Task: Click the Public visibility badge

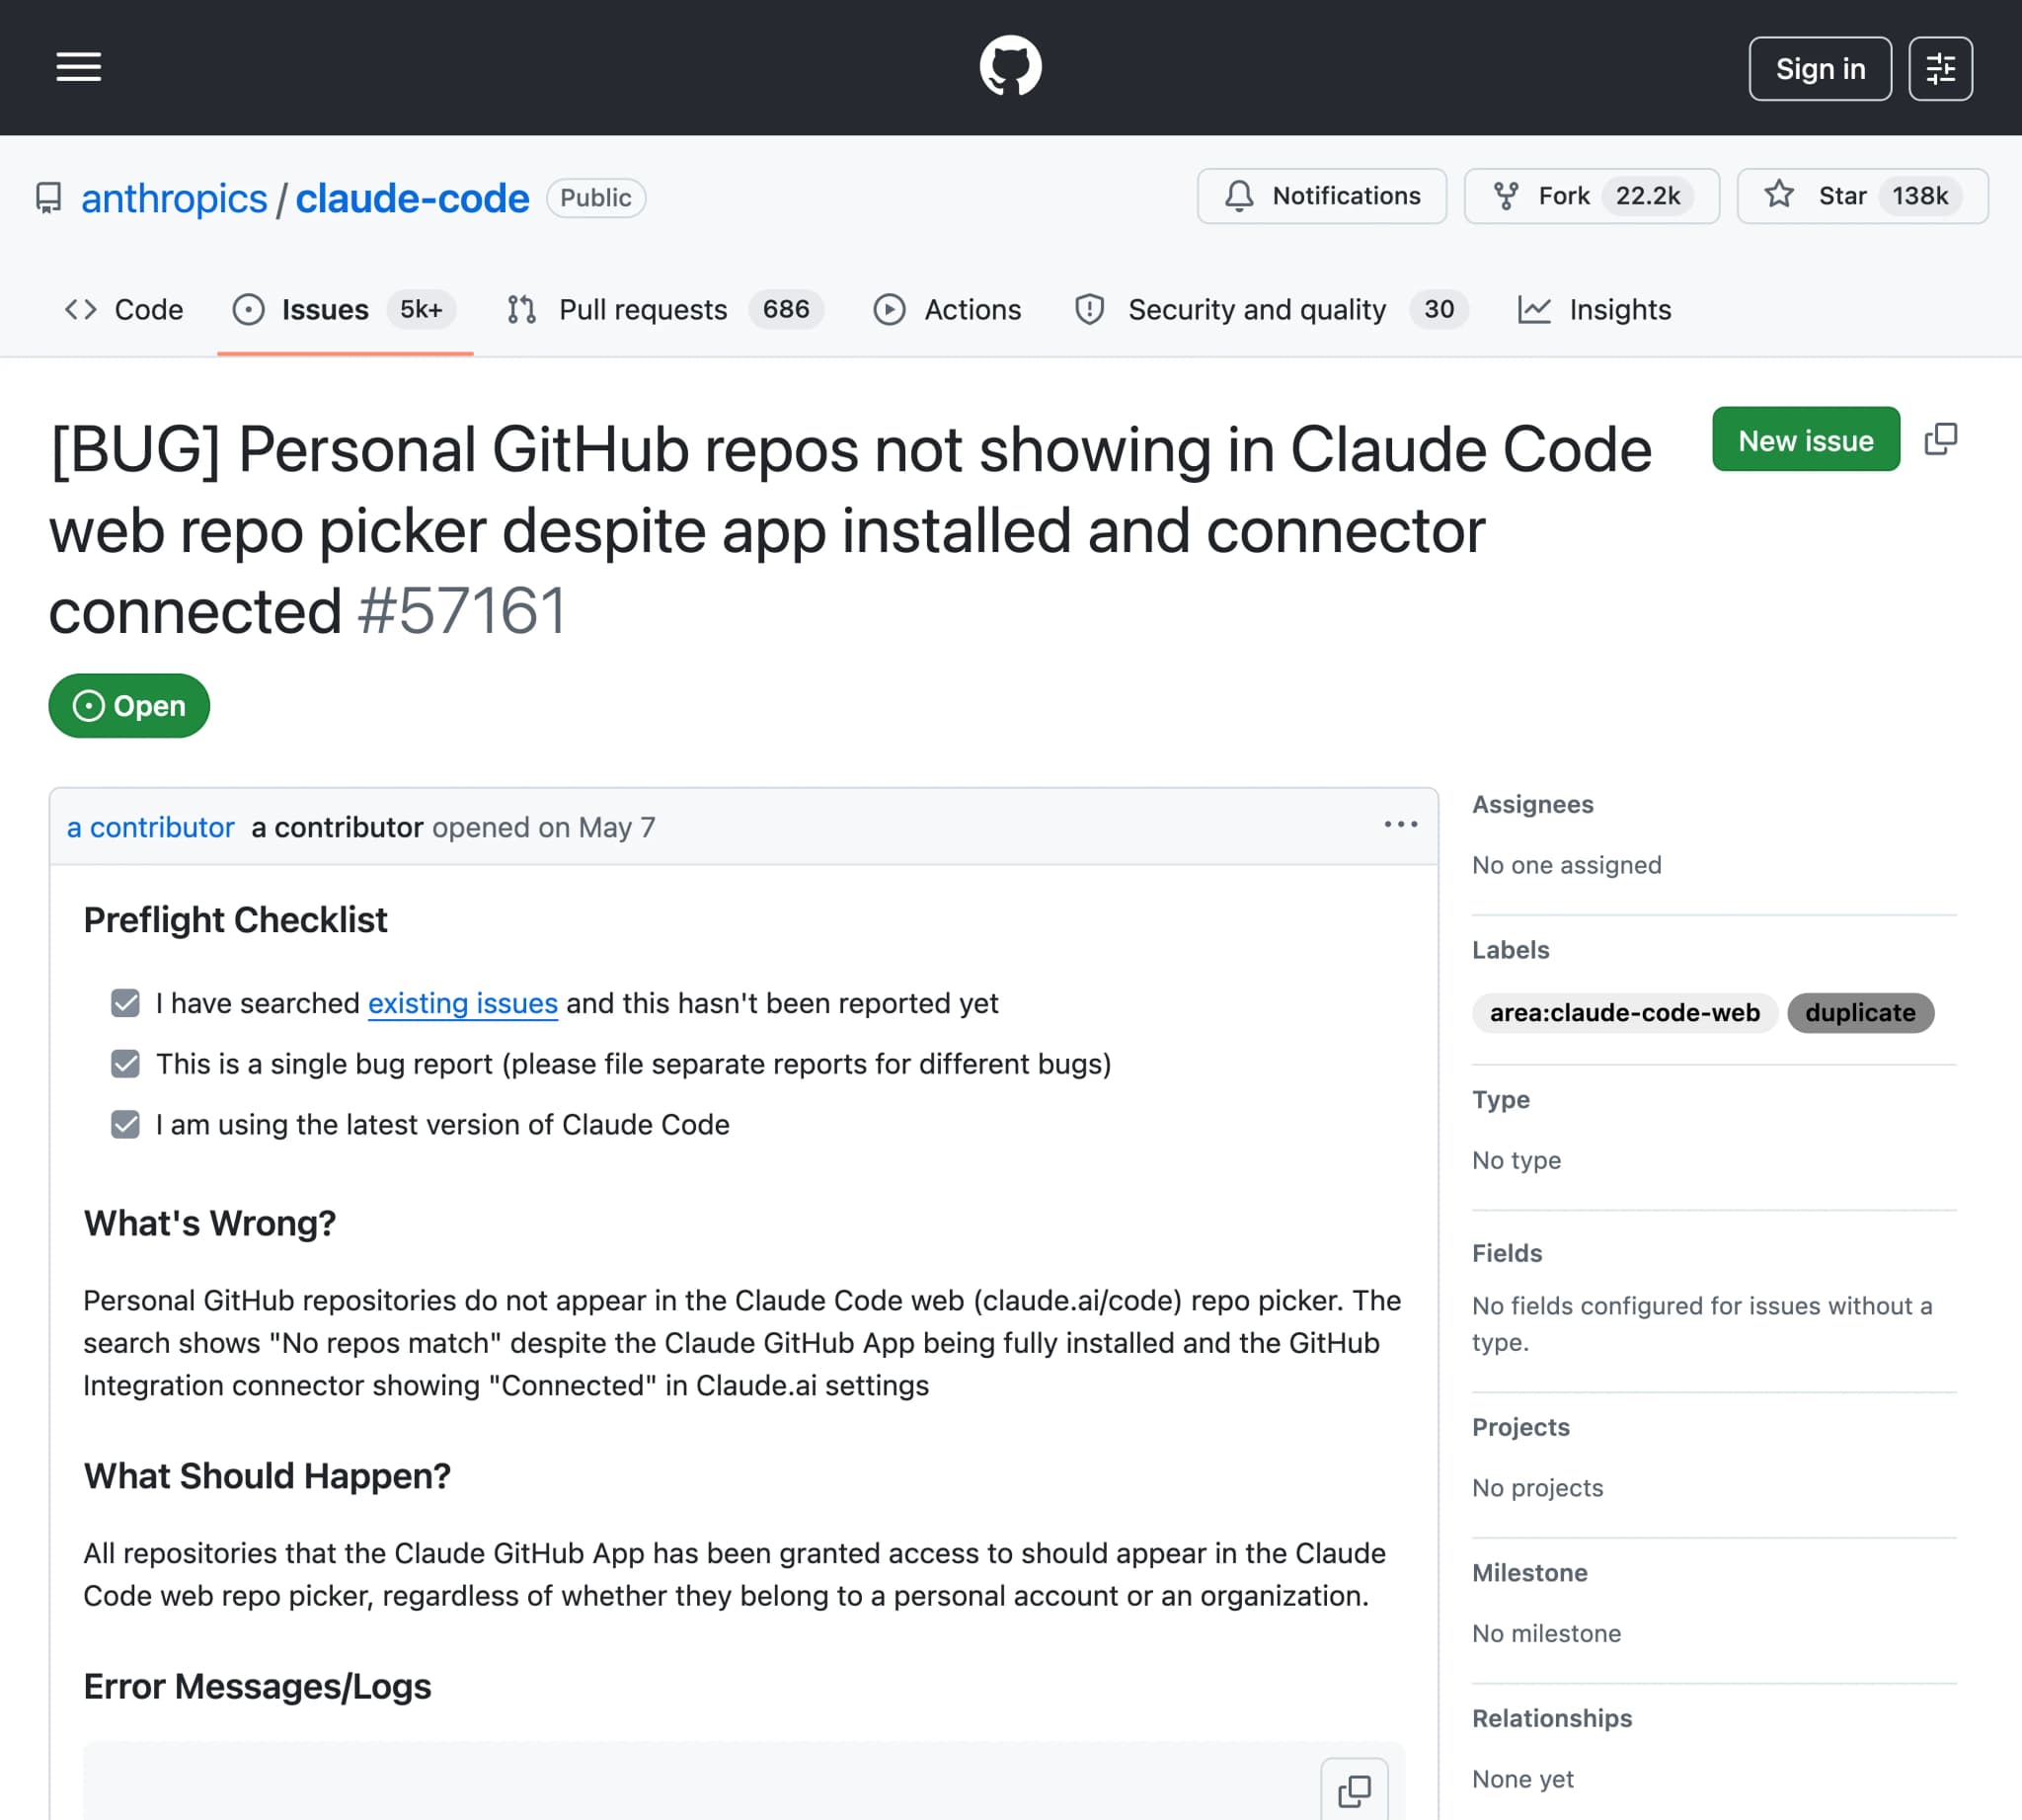Action: click(x=595, y=198)
